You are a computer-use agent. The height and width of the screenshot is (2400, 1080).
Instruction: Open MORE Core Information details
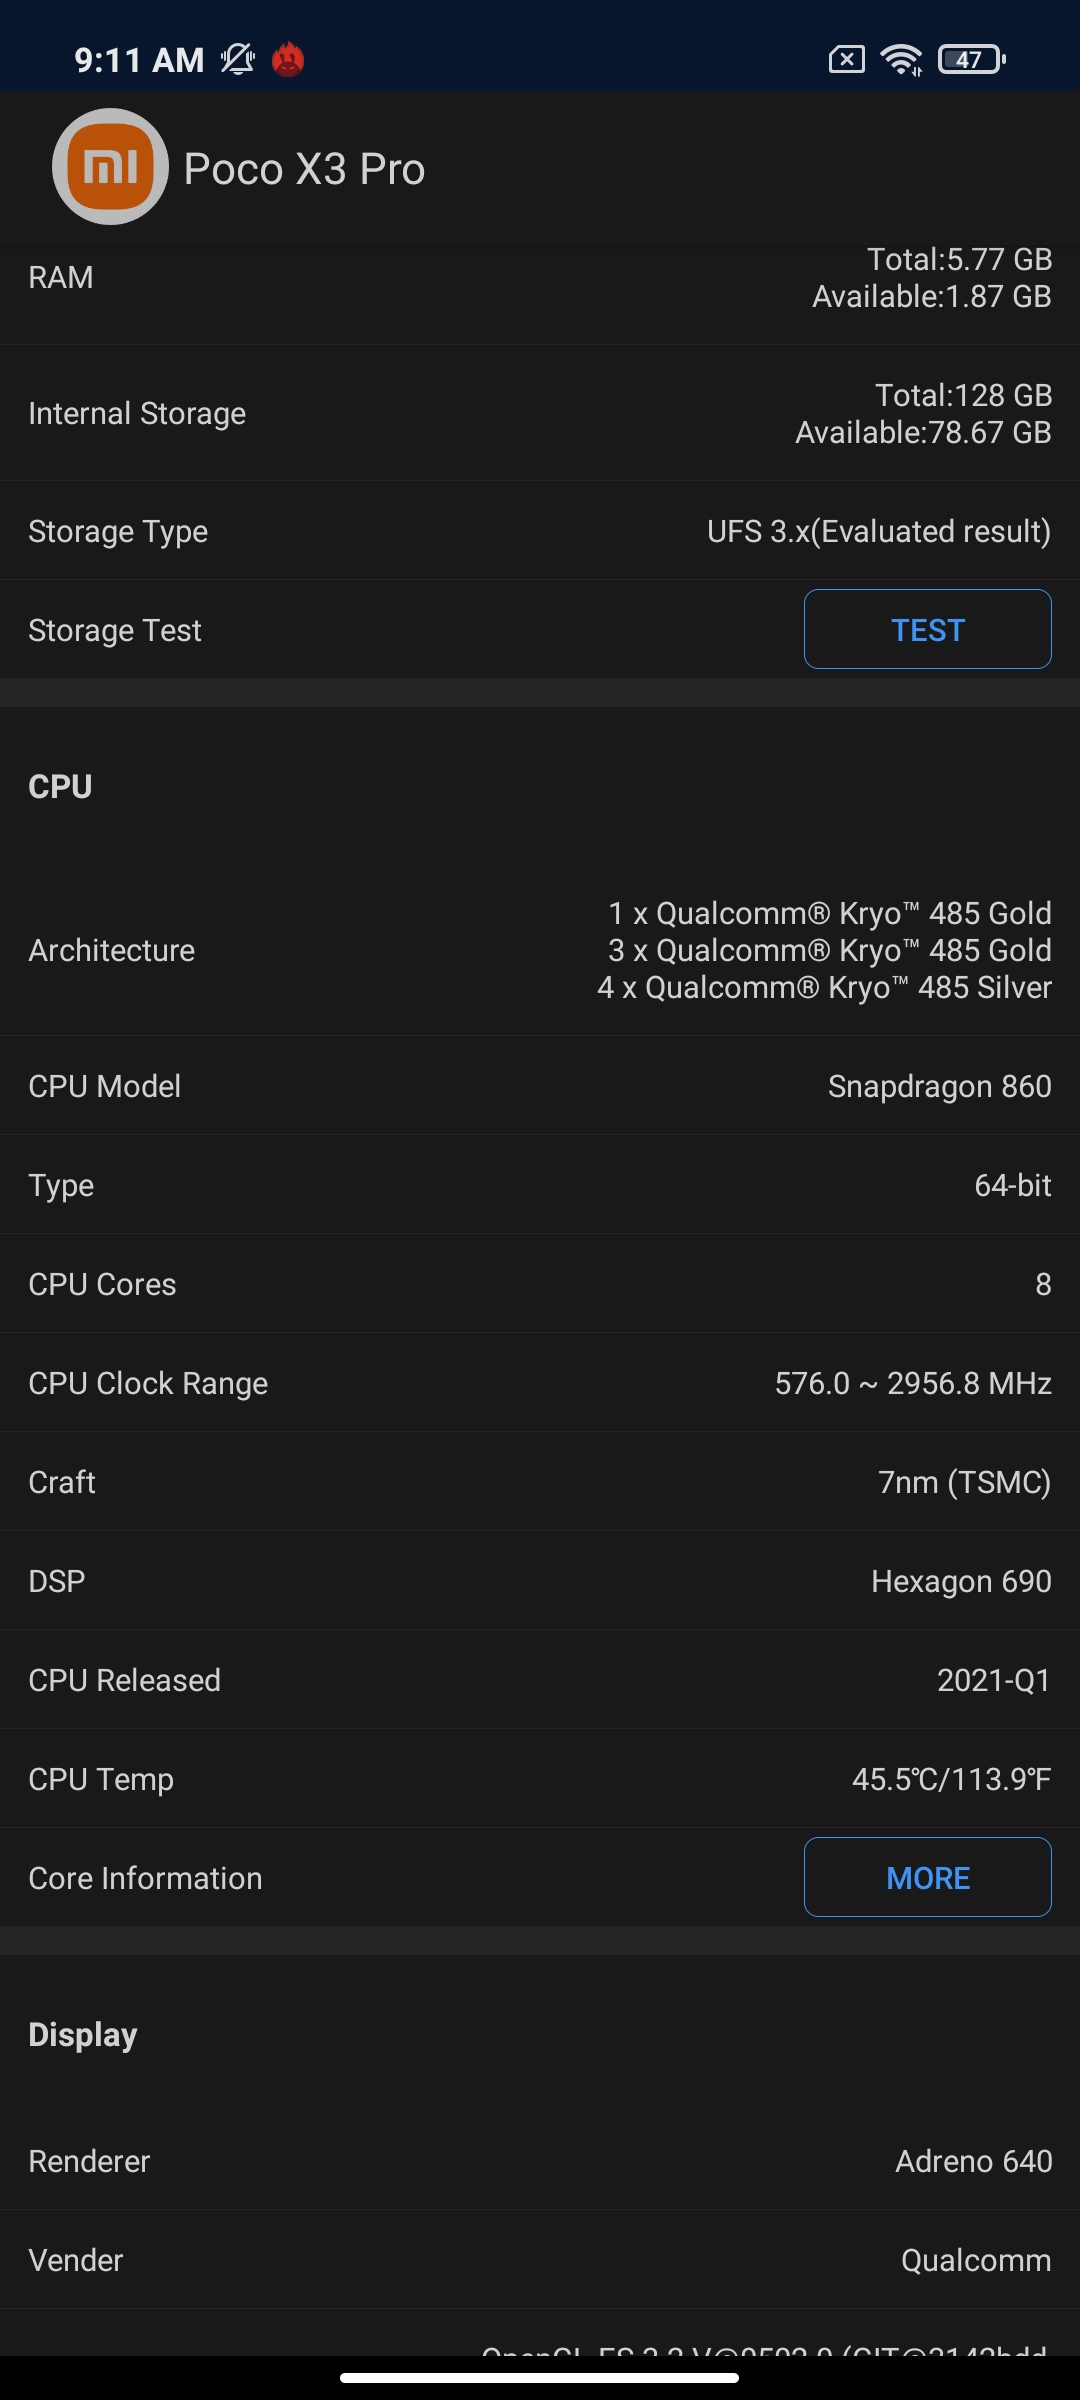(x=927, y=1877)
